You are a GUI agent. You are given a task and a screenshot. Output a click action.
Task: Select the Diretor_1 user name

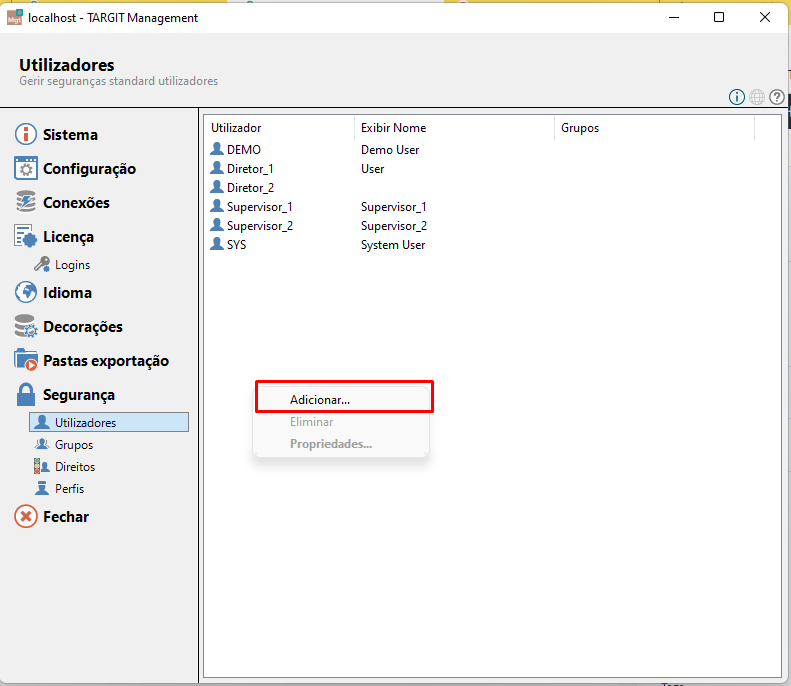coord(250,169)
